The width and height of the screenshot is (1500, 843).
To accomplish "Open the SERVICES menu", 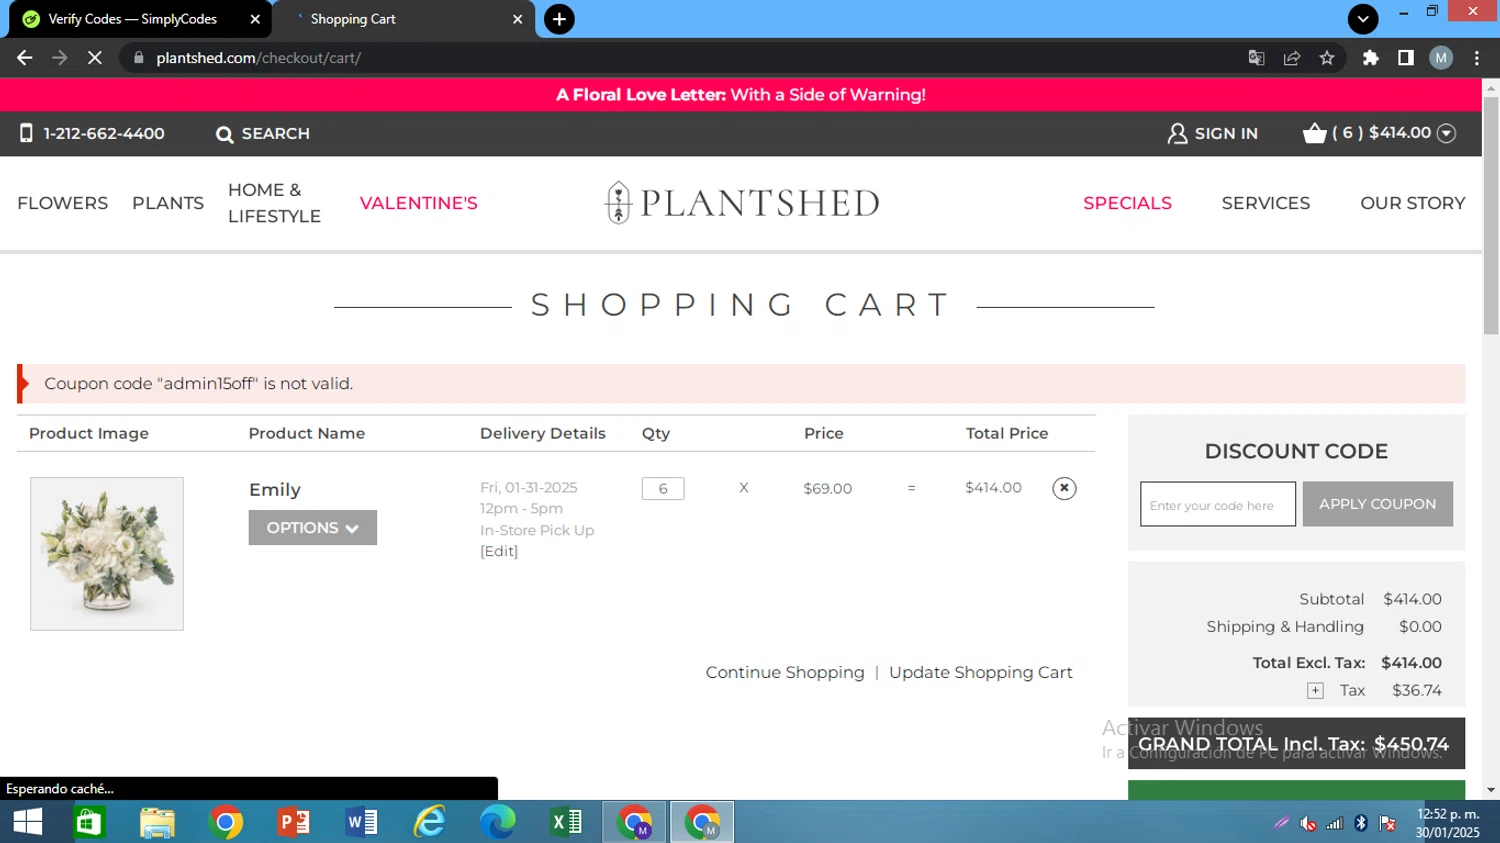I will point(1265,203).
